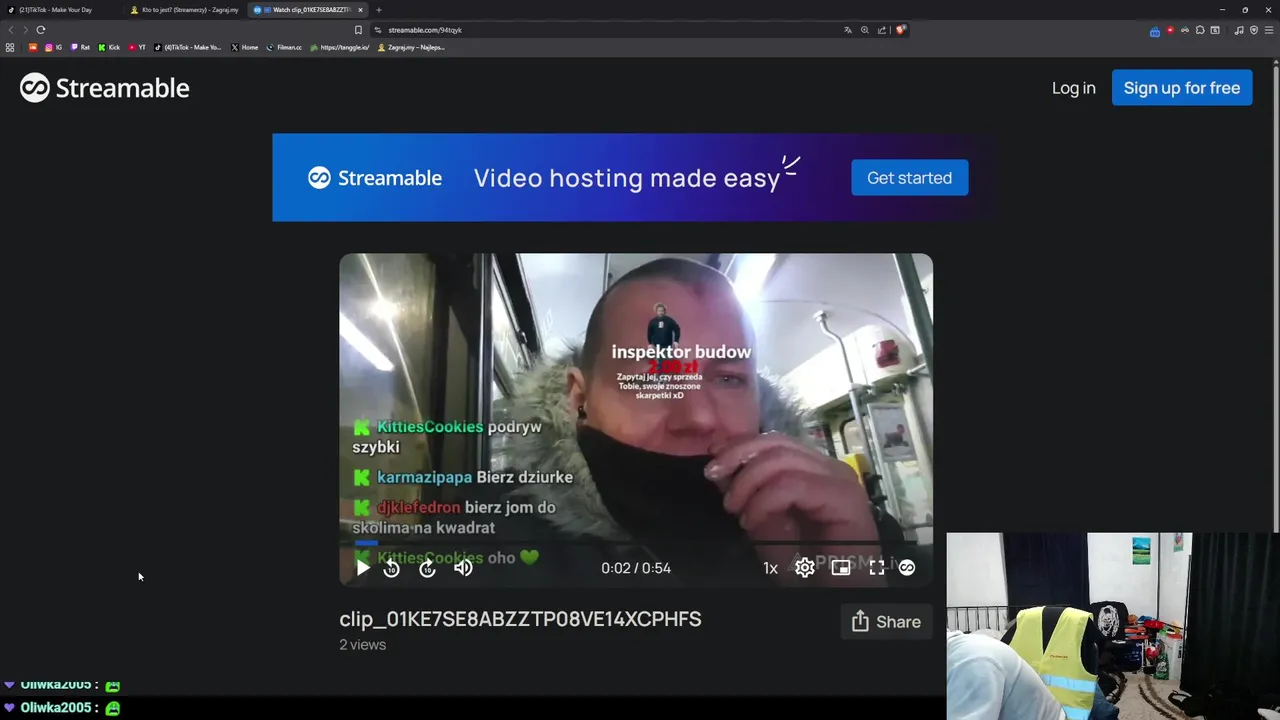Viewport: 1280px width, 720px height.
Task: Click the sidebar panel toolbar icon
Action: point(1215,30)
